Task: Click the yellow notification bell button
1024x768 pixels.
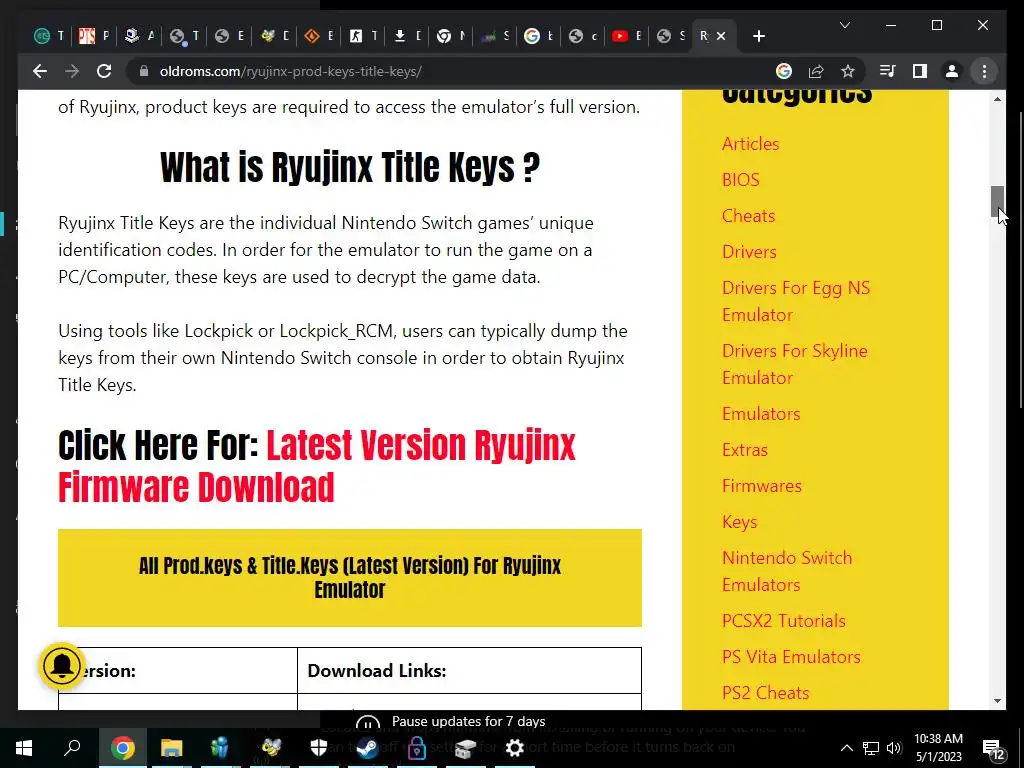Action: (62, 666)
